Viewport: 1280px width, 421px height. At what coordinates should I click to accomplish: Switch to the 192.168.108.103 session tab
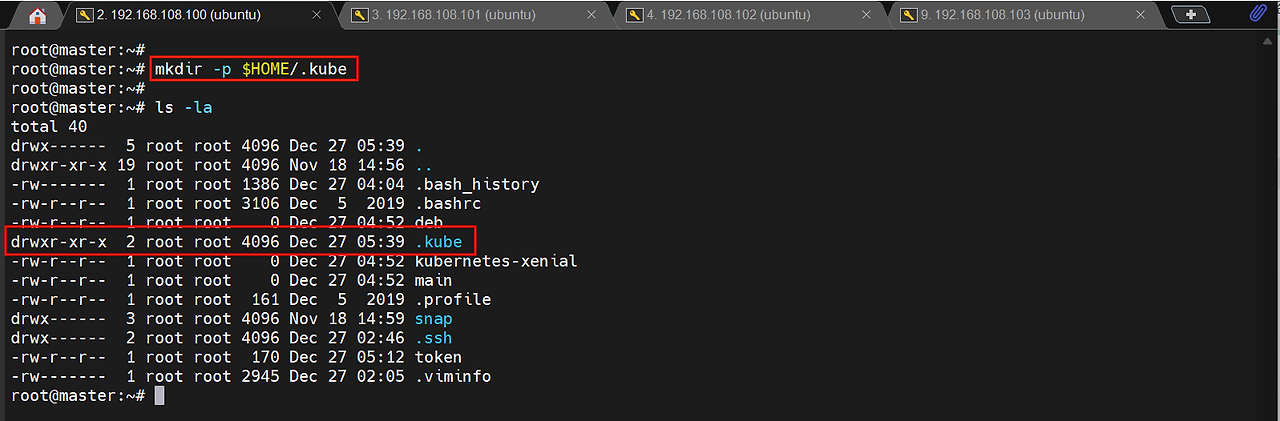[x=1003, y=15]
